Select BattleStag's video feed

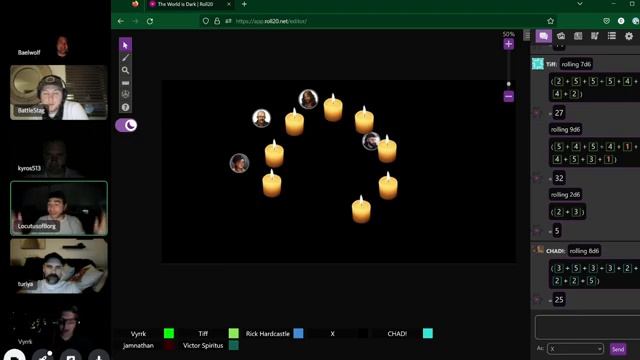pos(59,92)
